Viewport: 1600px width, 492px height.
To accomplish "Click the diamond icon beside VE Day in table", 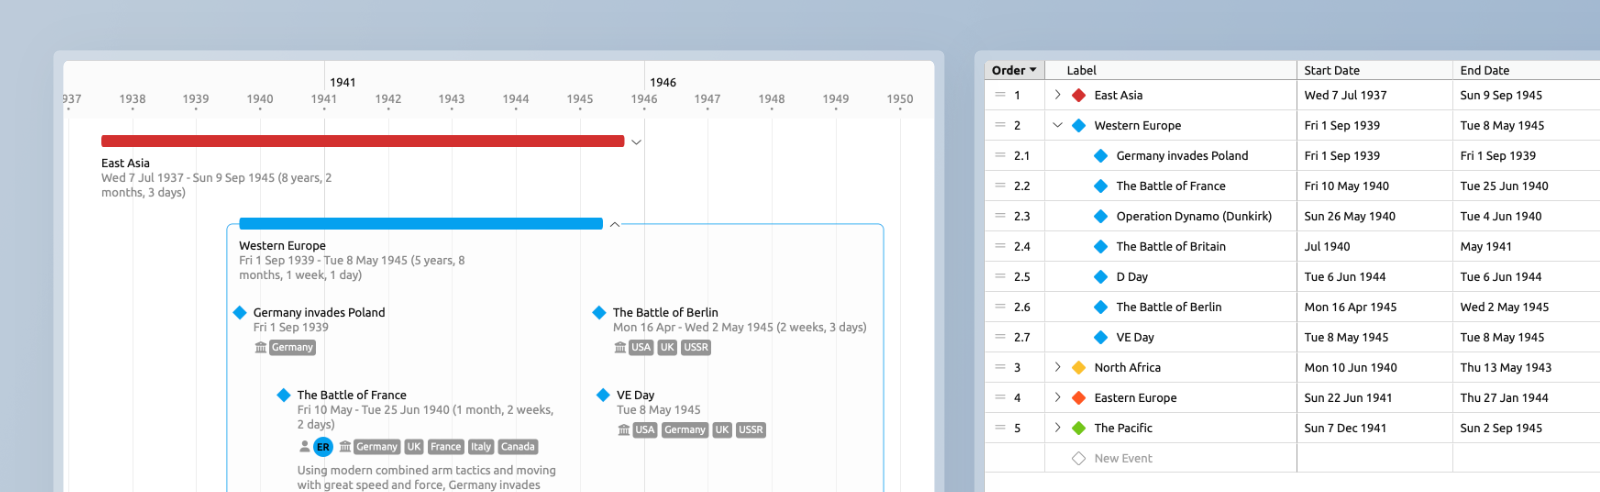I will (x=1101, y=337).
